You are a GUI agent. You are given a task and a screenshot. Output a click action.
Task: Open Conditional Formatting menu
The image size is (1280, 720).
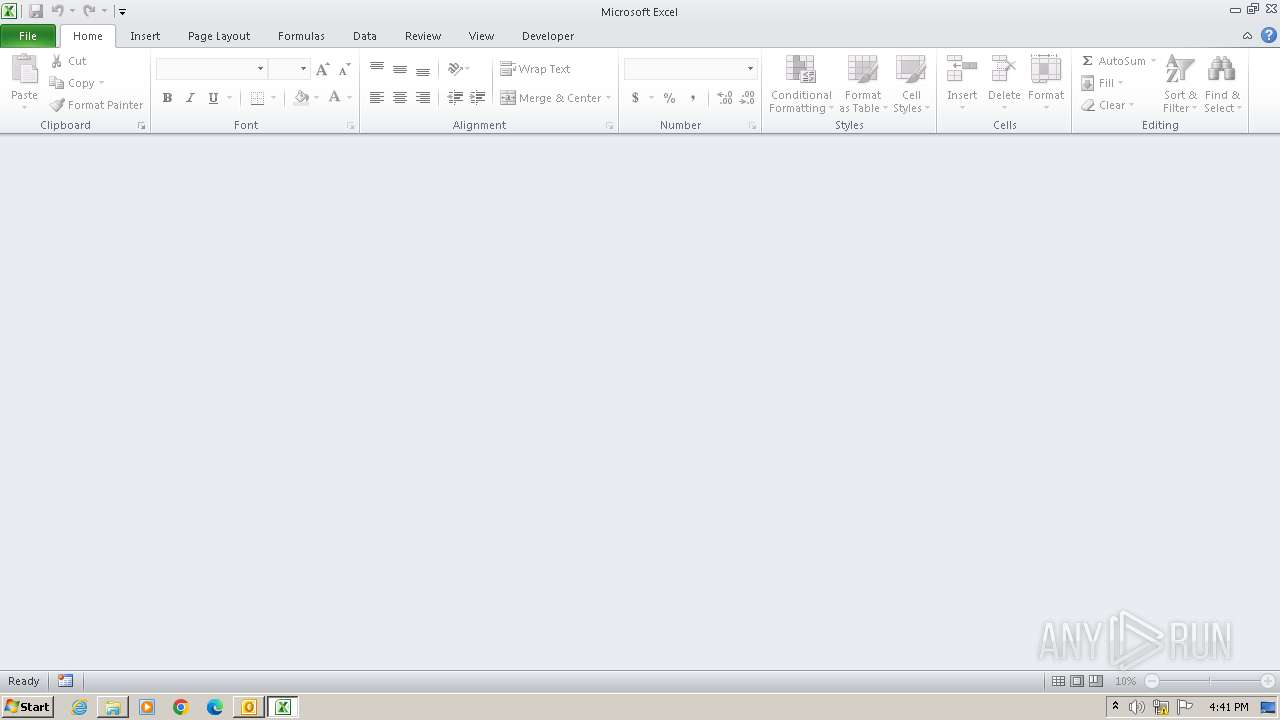coord(801,85)
